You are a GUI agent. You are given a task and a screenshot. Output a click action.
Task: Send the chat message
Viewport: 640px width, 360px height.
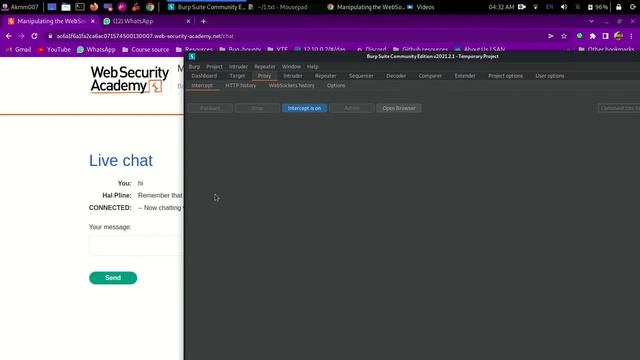pos(113,278)
